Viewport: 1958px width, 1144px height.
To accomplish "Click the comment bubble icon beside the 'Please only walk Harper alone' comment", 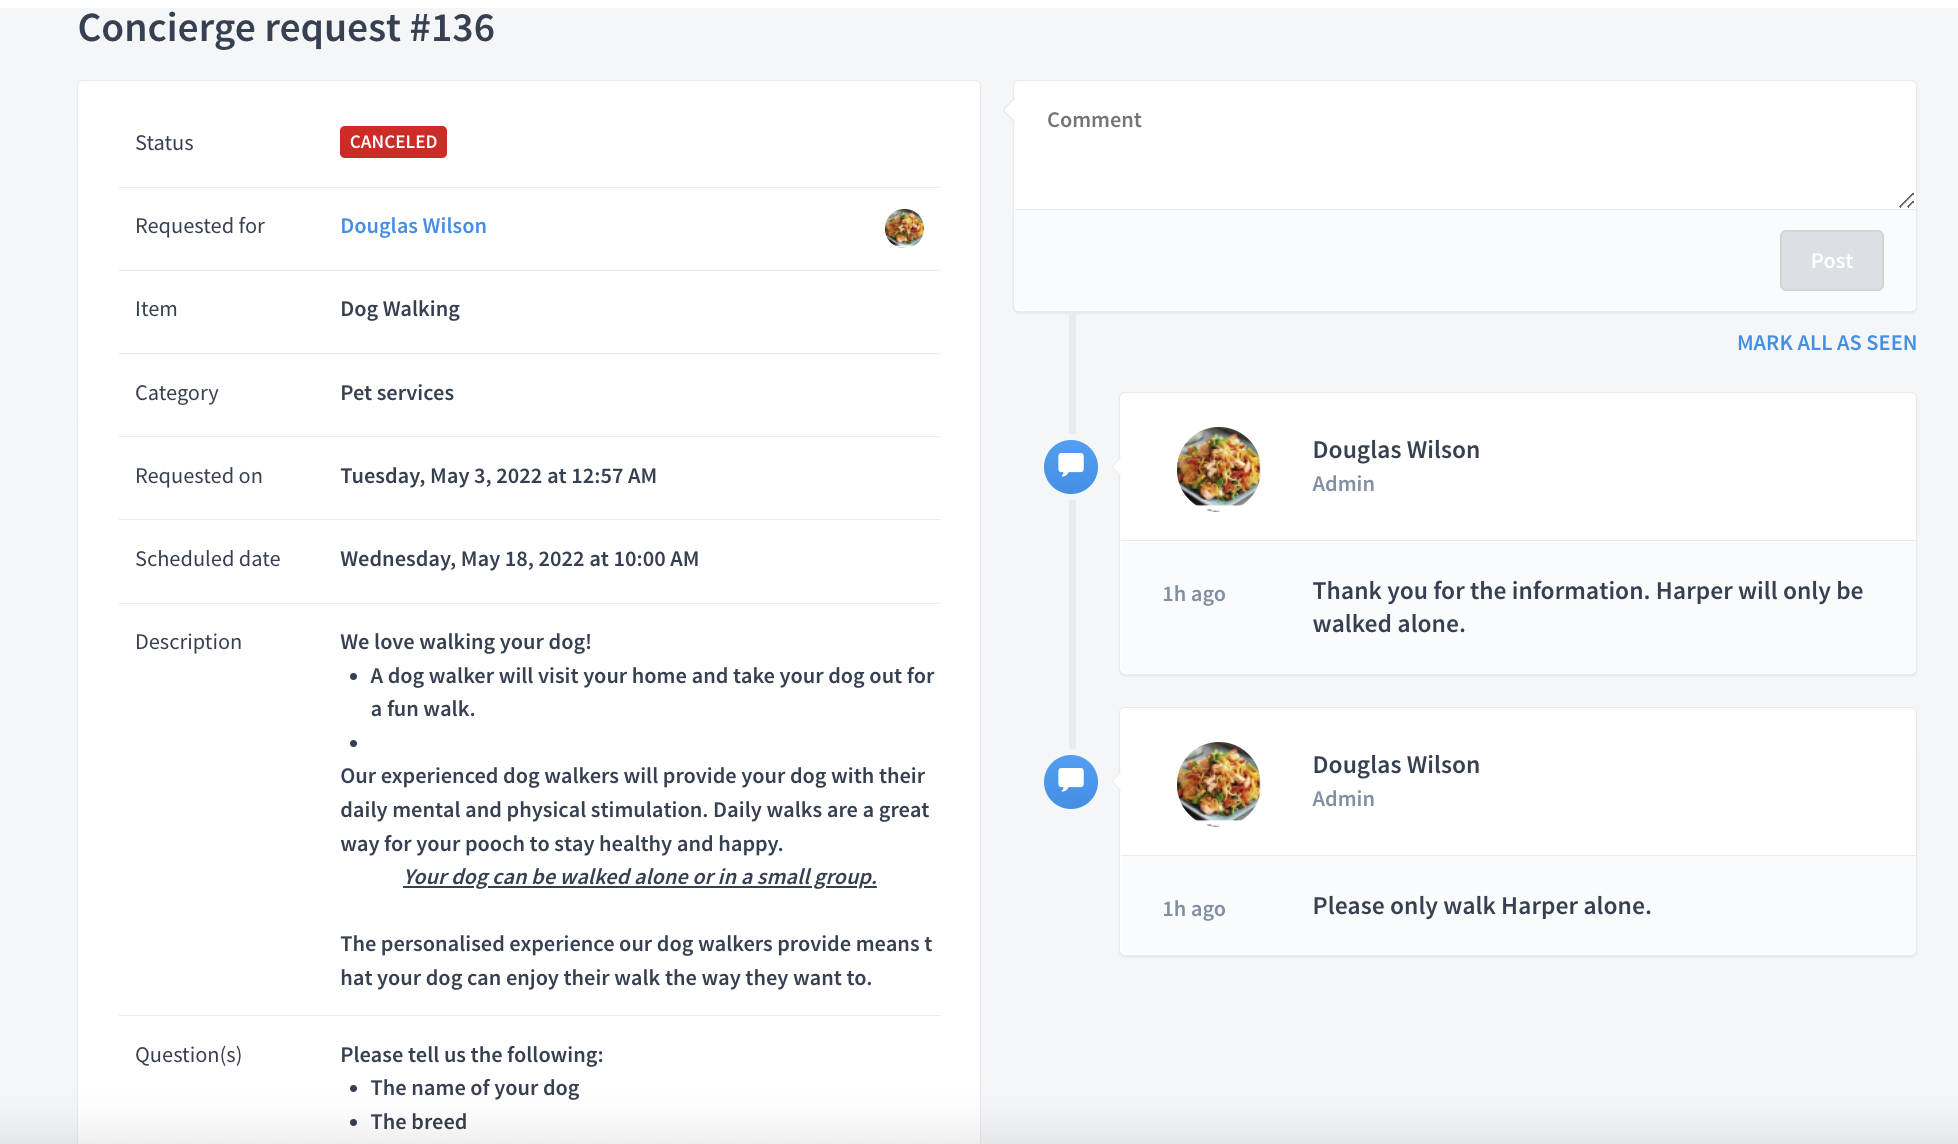I will point(1071,781).
